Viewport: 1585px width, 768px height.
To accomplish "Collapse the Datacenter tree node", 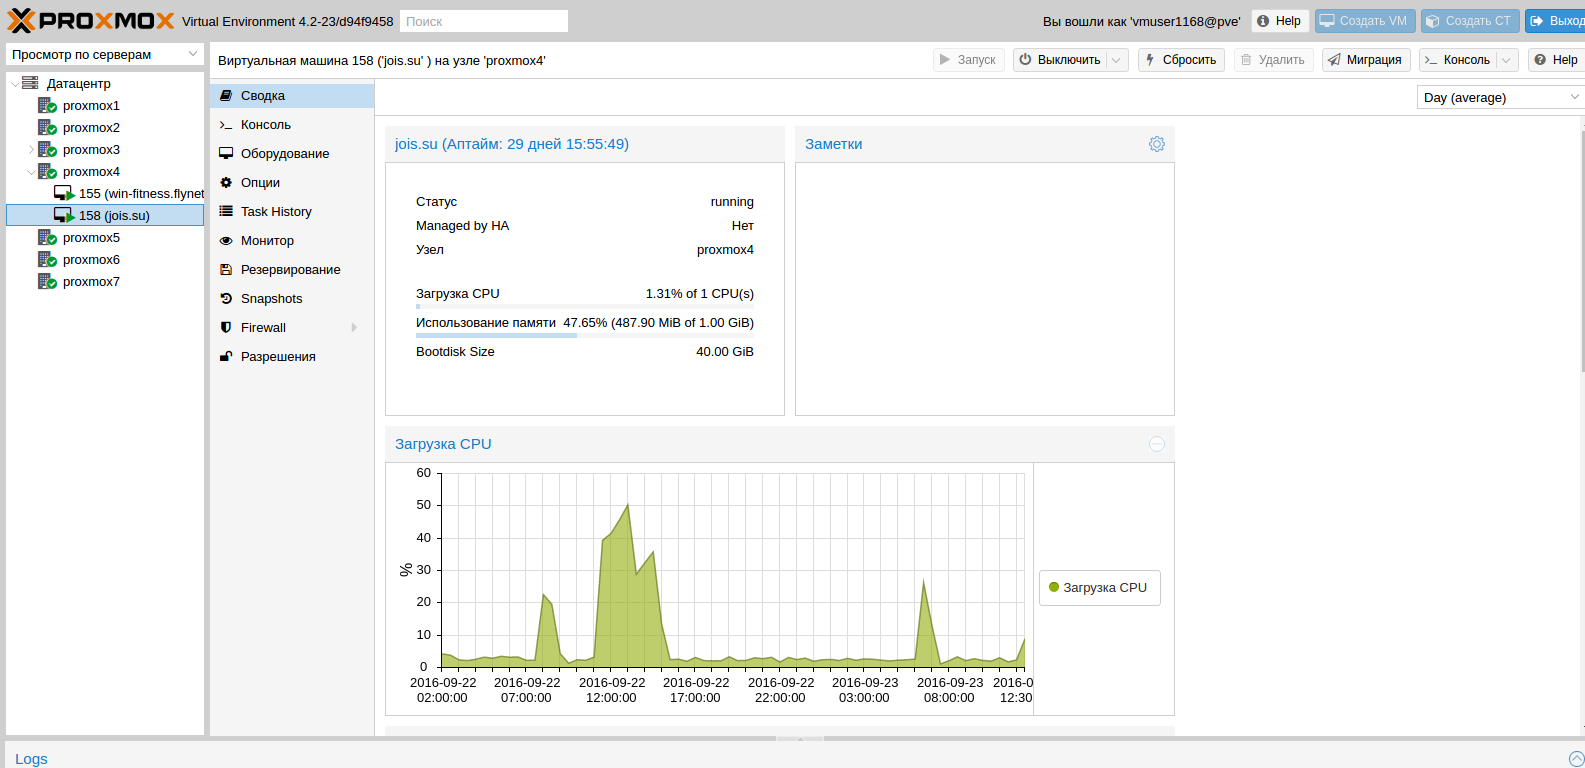I will click(x=14, y=84).
